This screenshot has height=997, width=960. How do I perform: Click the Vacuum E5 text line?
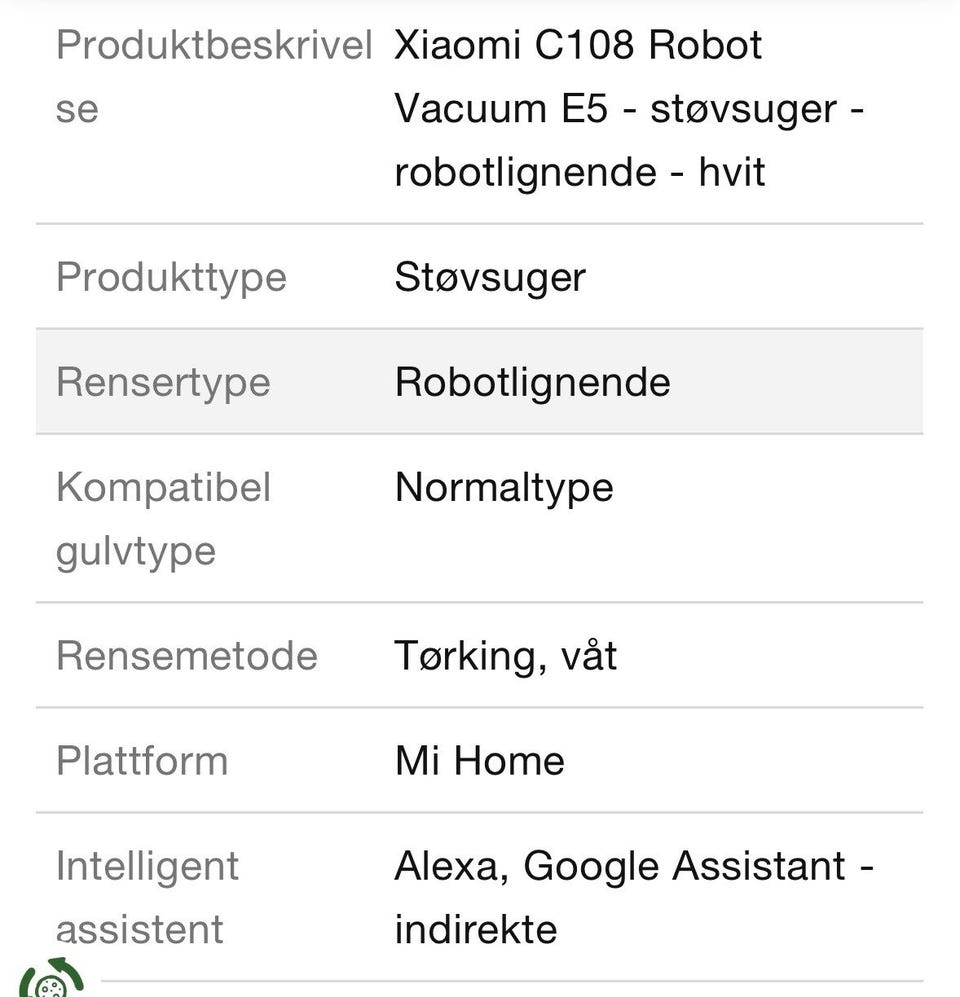501,108
